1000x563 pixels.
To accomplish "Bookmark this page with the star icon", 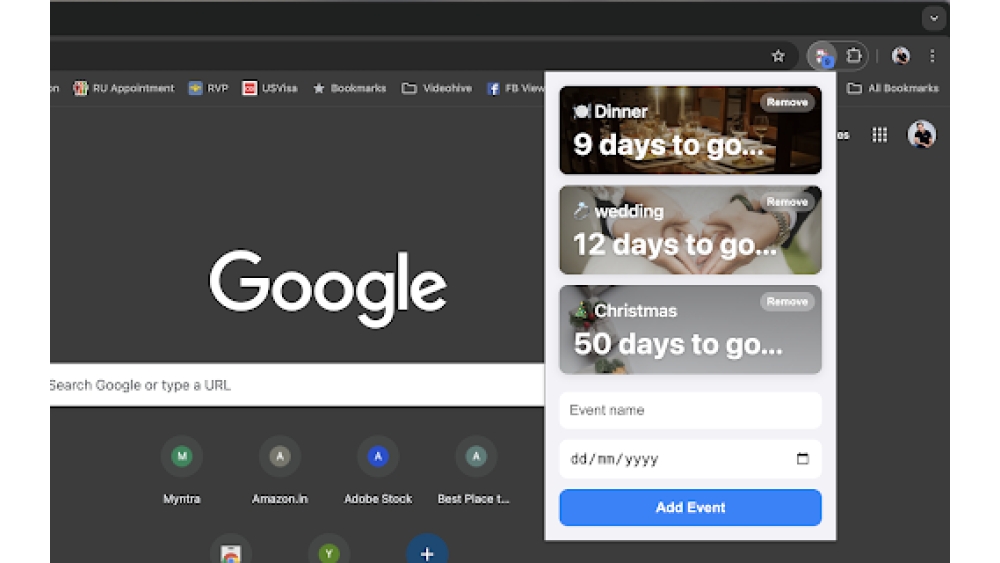I will pyautogui.click(x=777, y=56).
